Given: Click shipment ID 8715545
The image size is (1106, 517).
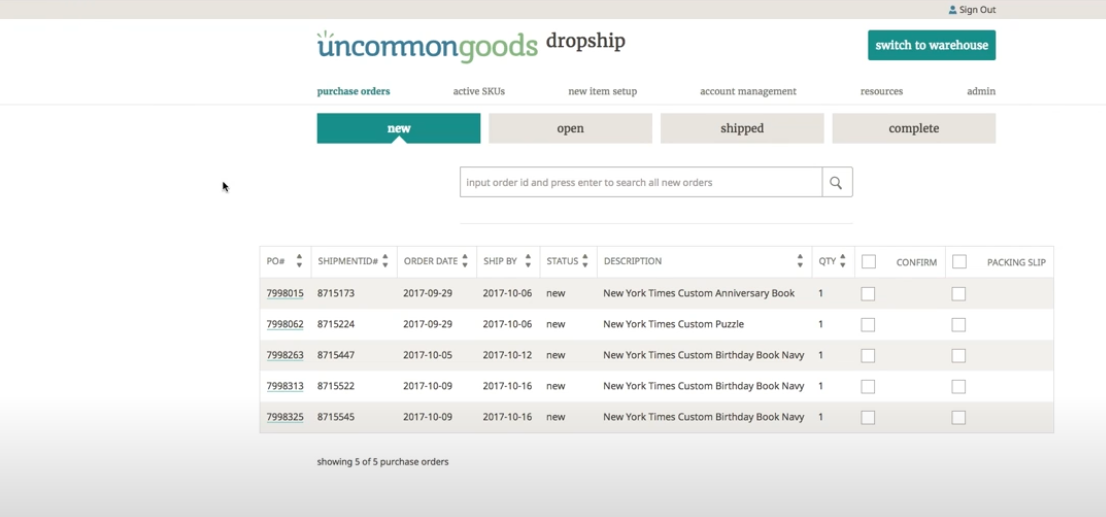Looking at the screenshot, I should (x=336, y=417).
